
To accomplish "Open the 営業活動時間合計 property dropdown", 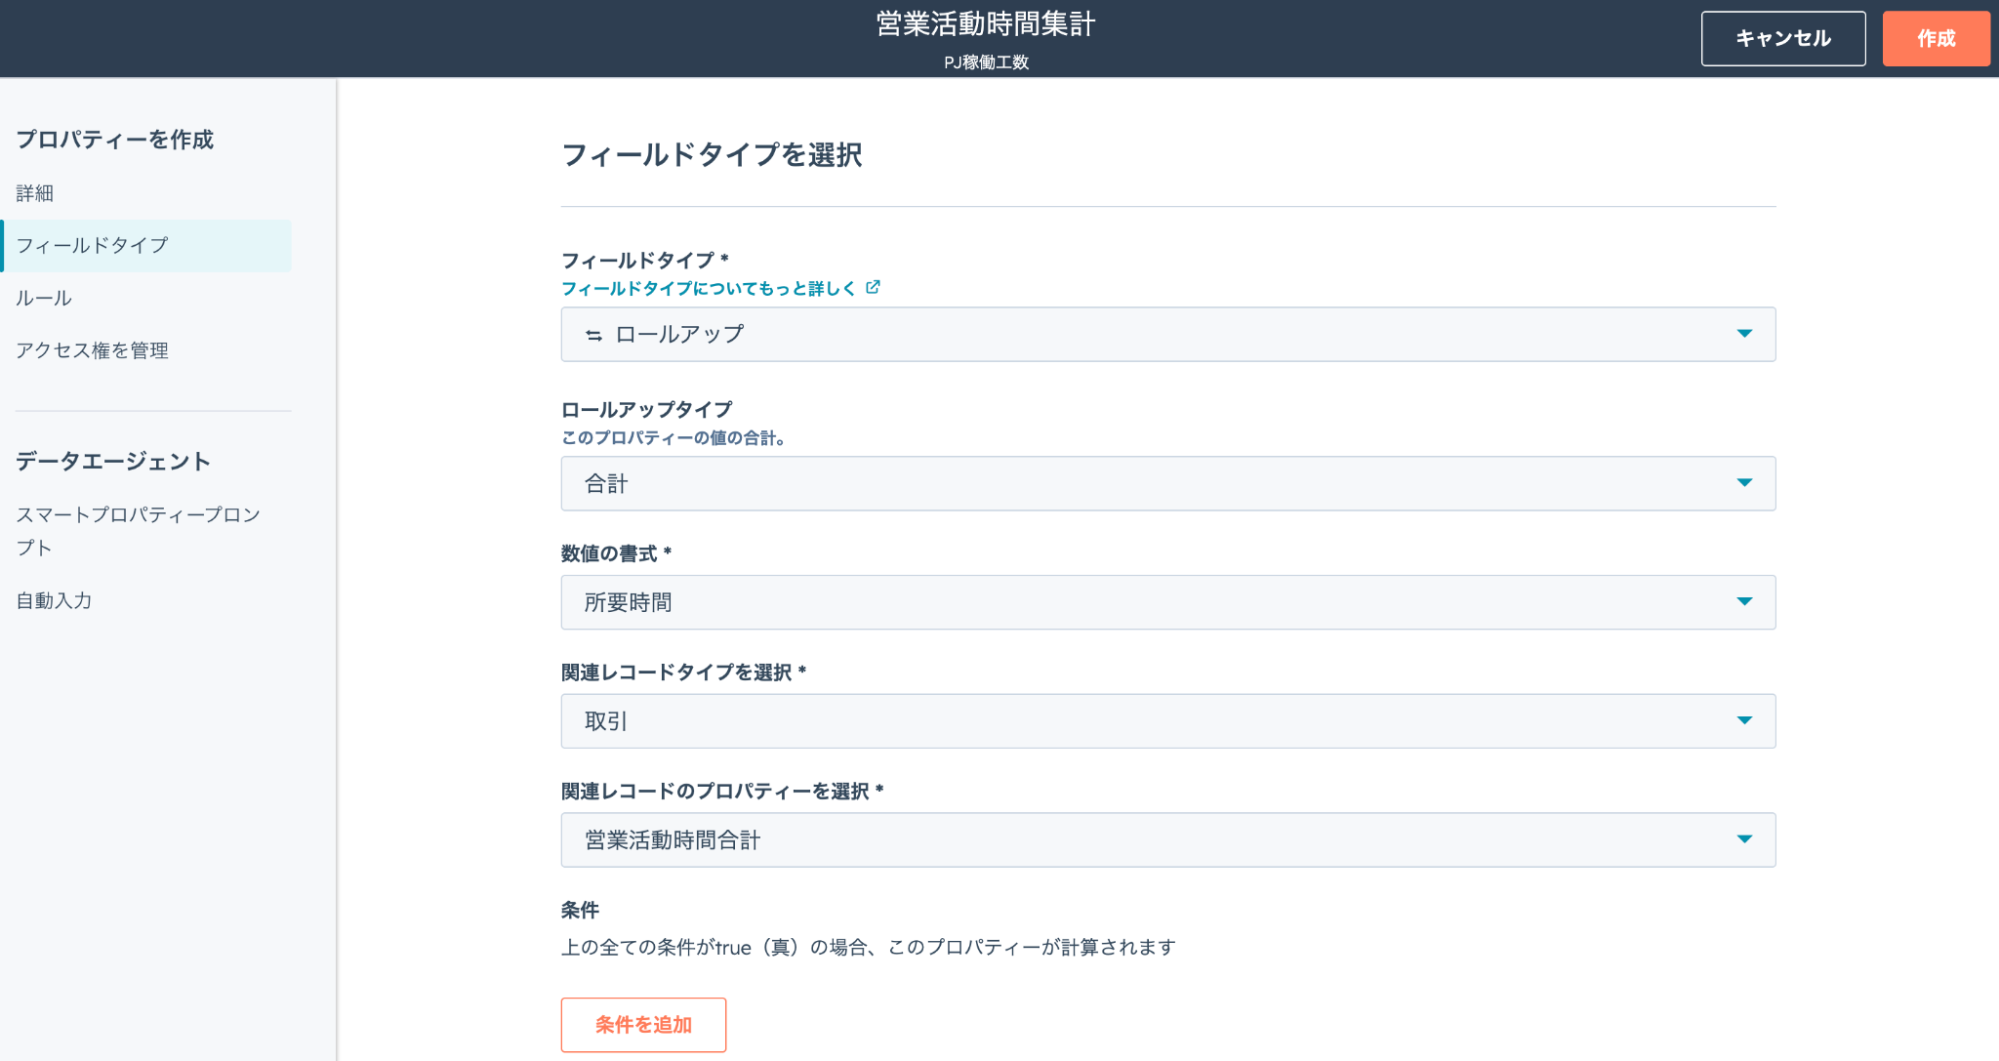I will point(1168,840).
